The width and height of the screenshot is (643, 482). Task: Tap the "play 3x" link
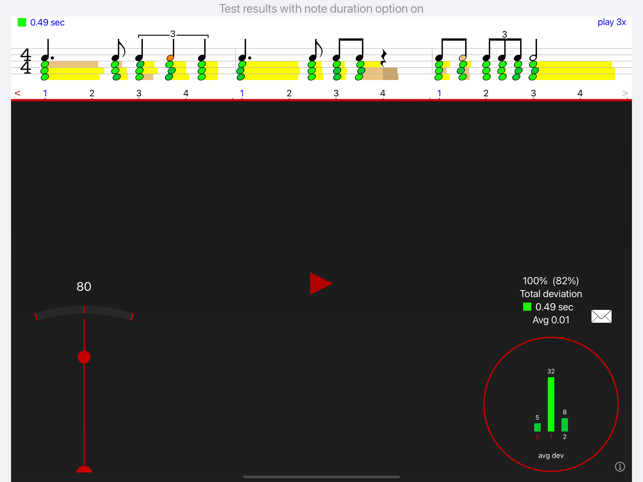point(611,22)
